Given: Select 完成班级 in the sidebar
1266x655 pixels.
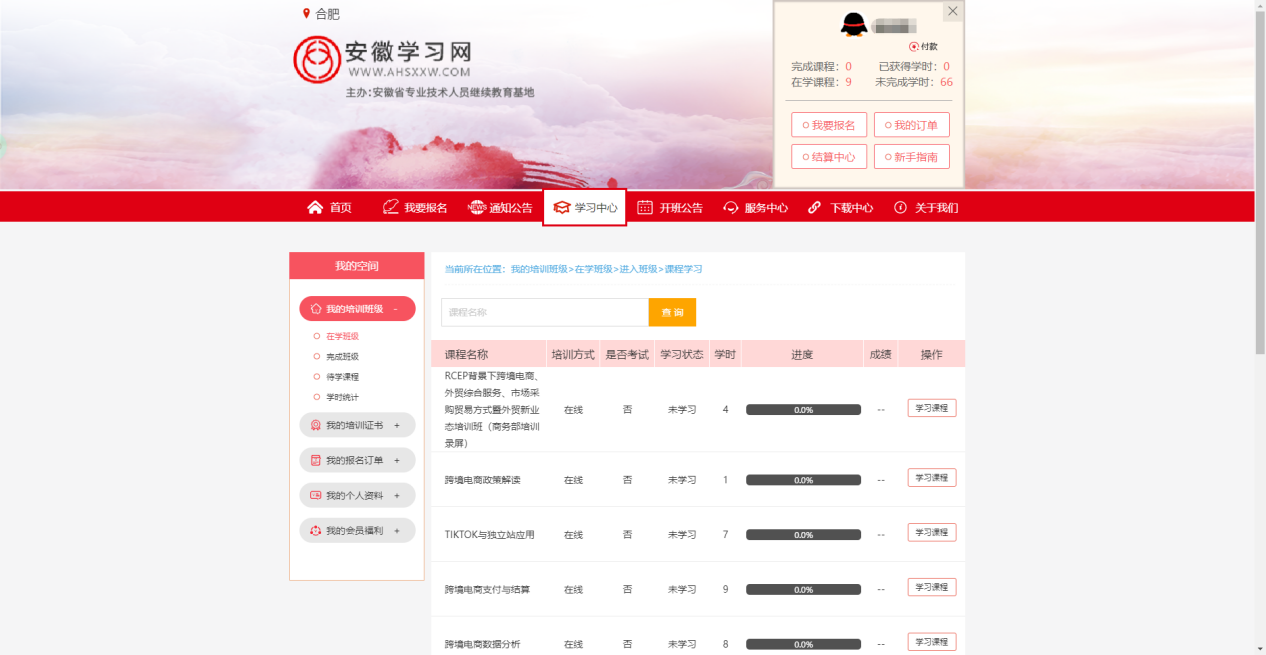Looking at the screenshot, I should coord(342,357).
